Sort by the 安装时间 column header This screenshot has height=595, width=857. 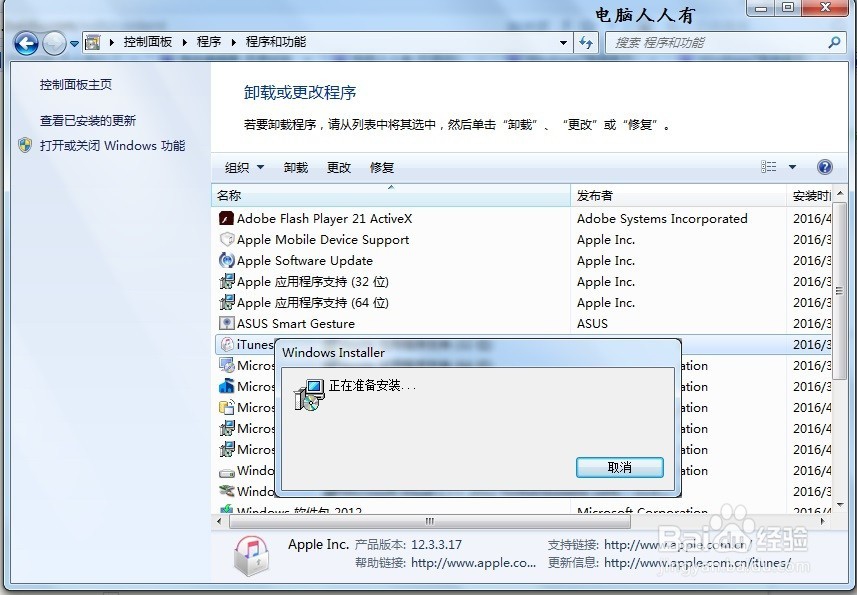(x=811, y=196)
